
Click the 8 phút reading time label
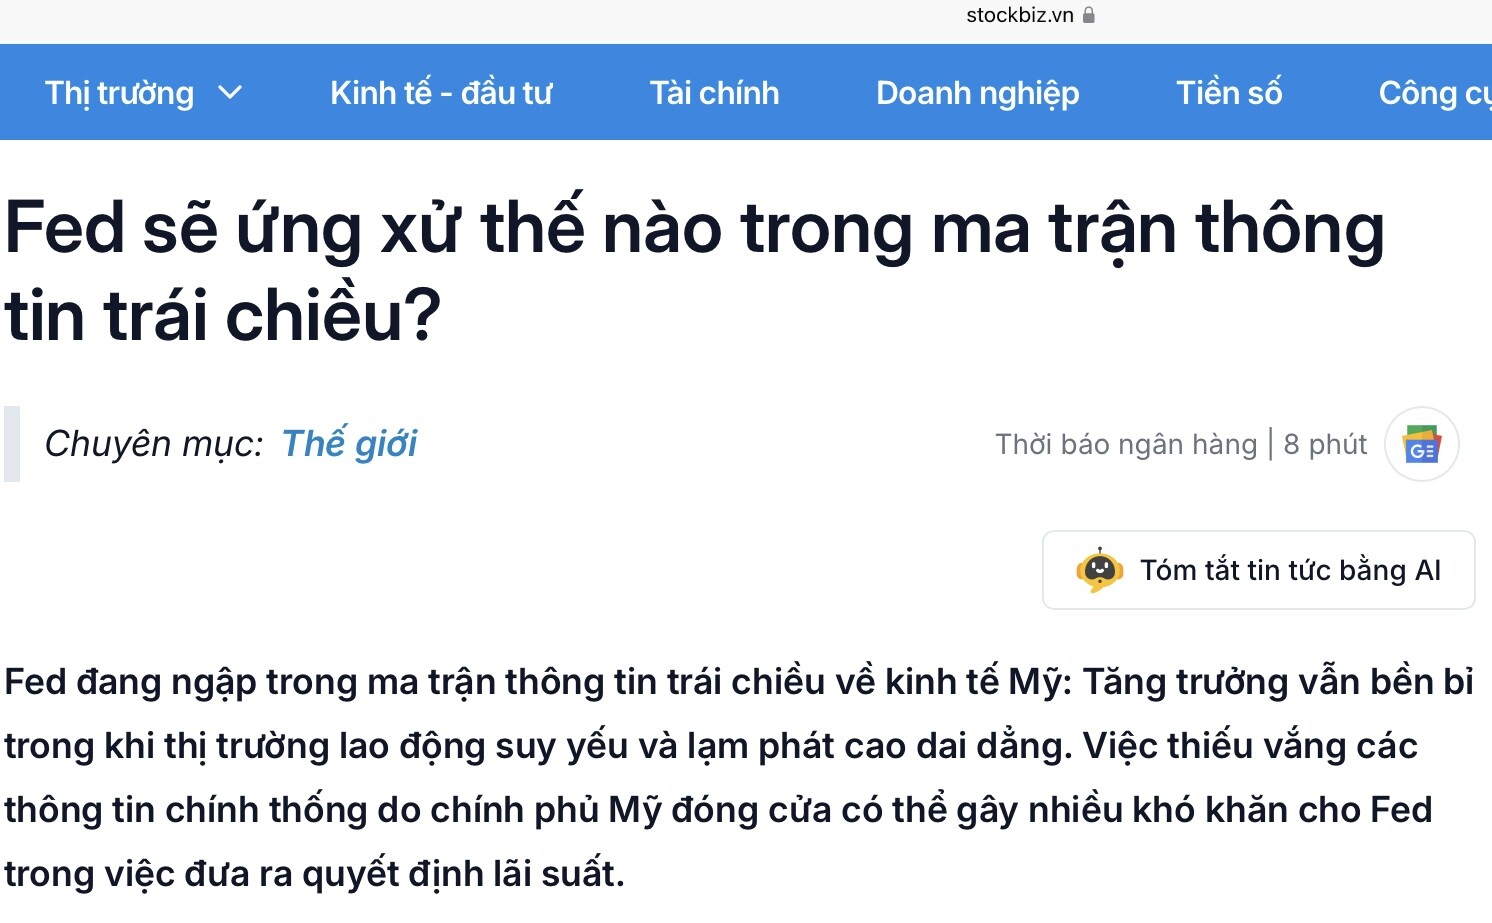click(x=1325, y=444)
